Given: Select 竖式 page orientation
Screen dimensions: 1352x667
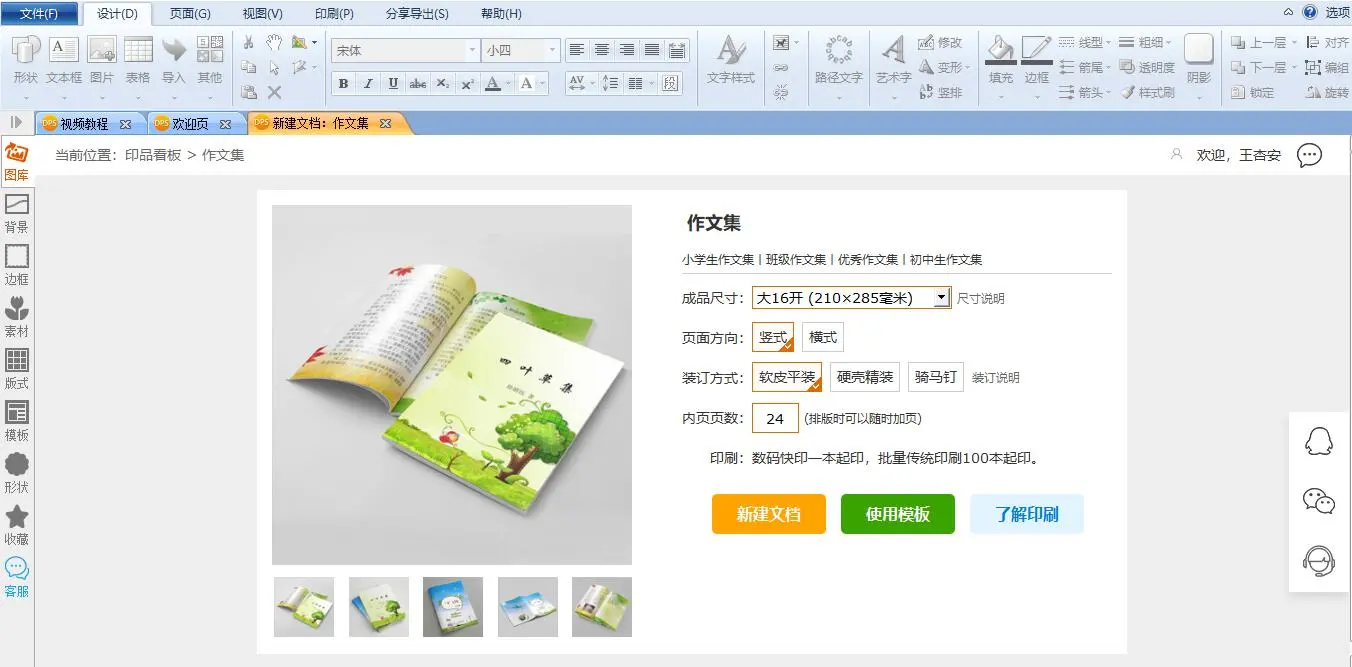Looking at the screenshot, I should coord(773,337).
